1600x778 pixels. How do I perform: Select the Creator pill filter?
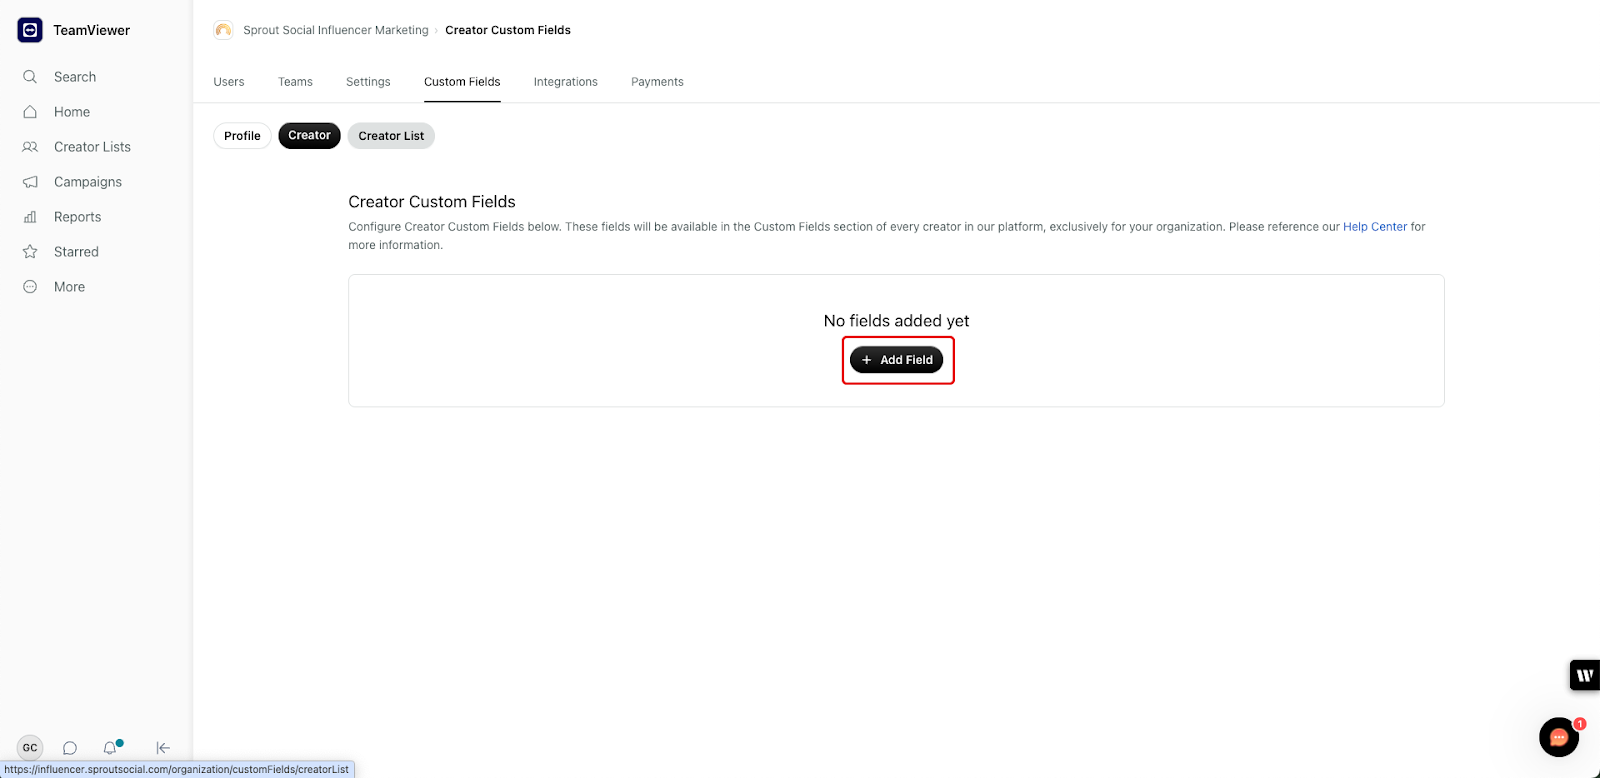point(309,135)
